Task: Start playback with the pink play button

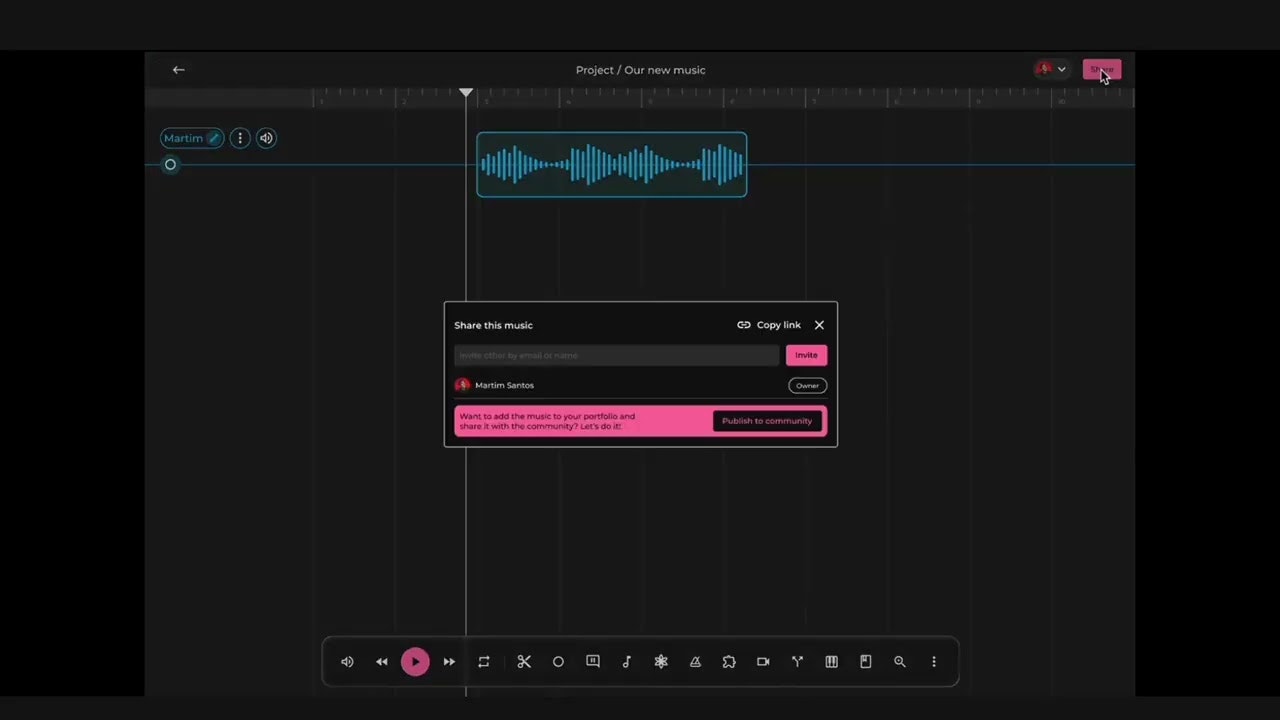Action: point(415,662)
